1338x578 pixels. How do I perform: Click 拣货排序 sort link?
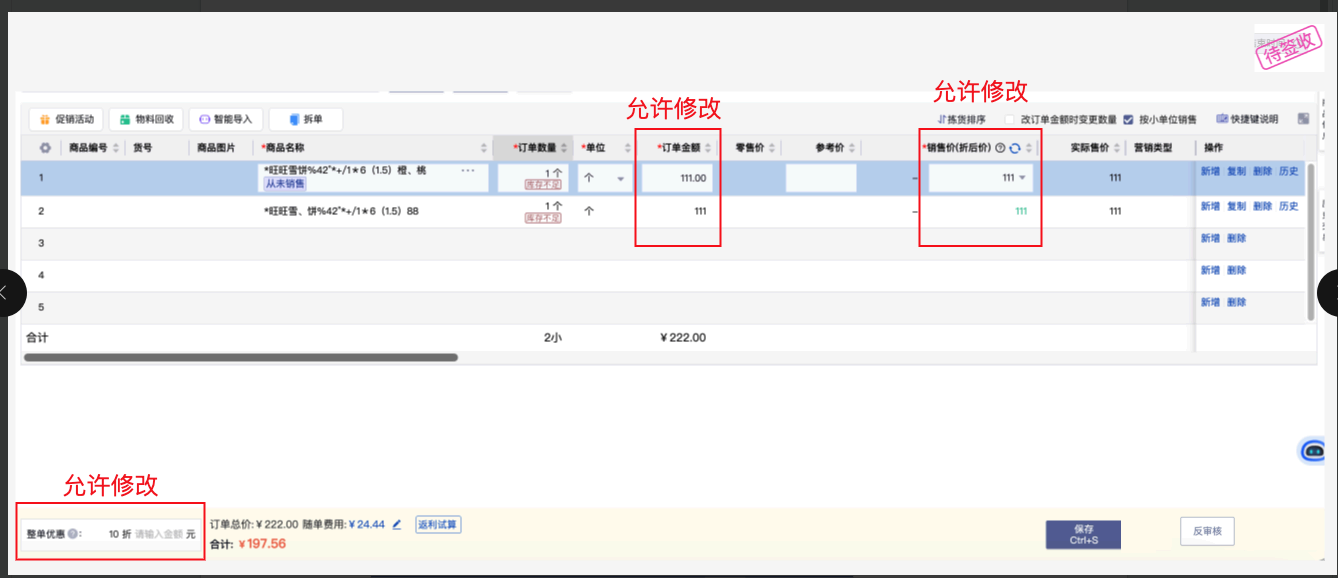point(961,119)
